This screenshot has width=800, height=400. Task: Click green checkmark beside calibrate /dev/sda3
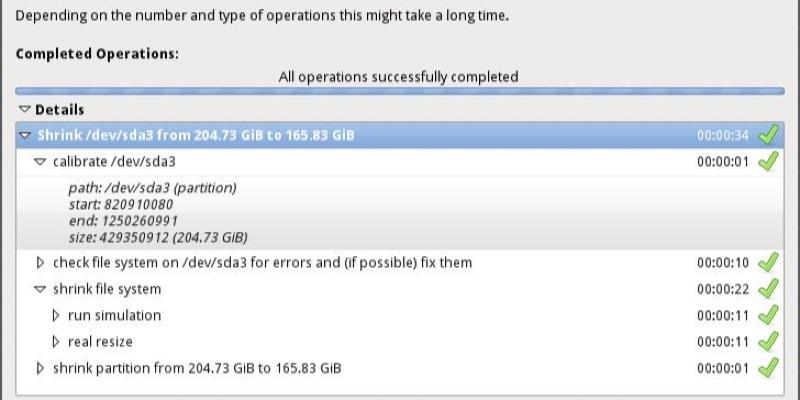768,161
